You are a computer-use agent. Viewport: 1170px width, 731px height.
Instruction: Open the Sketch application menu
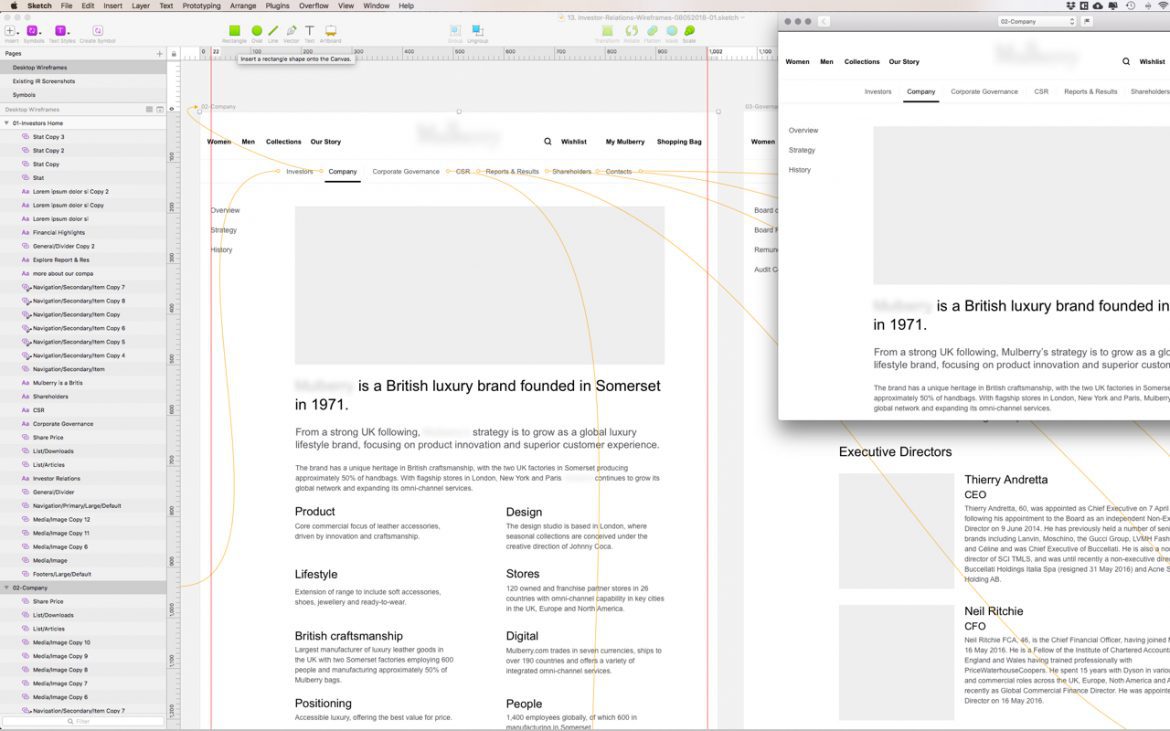[40, 5]
